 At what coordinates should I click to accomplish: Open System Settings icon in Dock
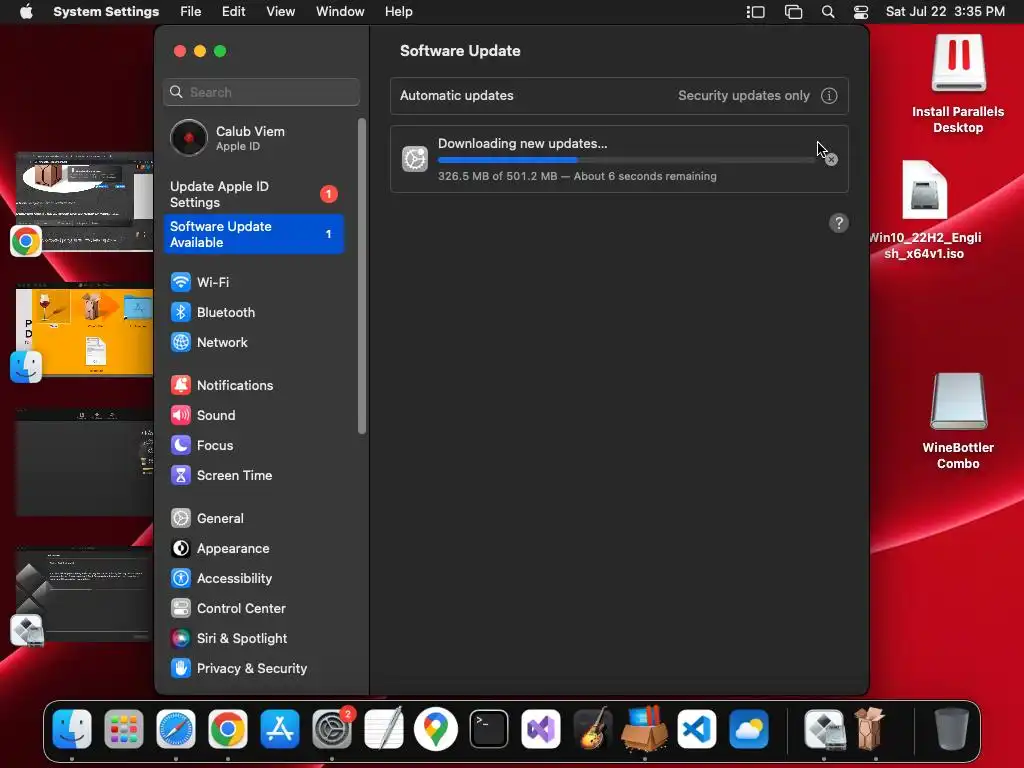[x=332, y=729]
